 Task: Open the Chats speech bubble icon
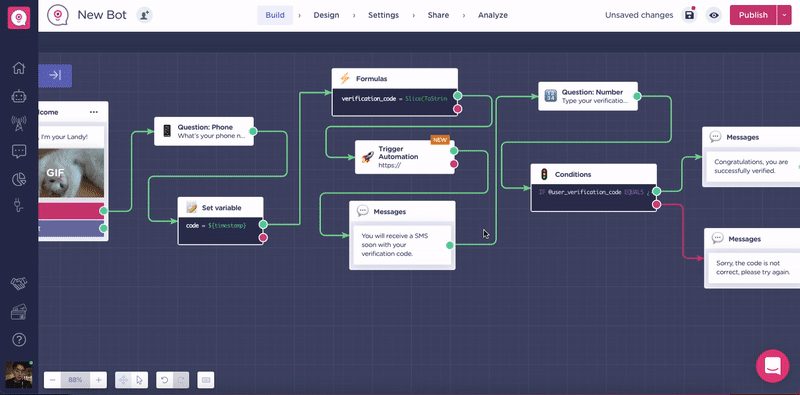19,151
